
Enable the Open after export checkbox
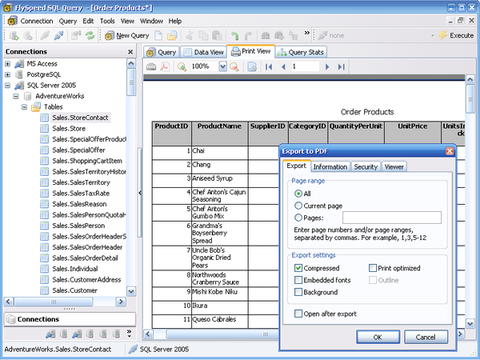tap(298, 314)
